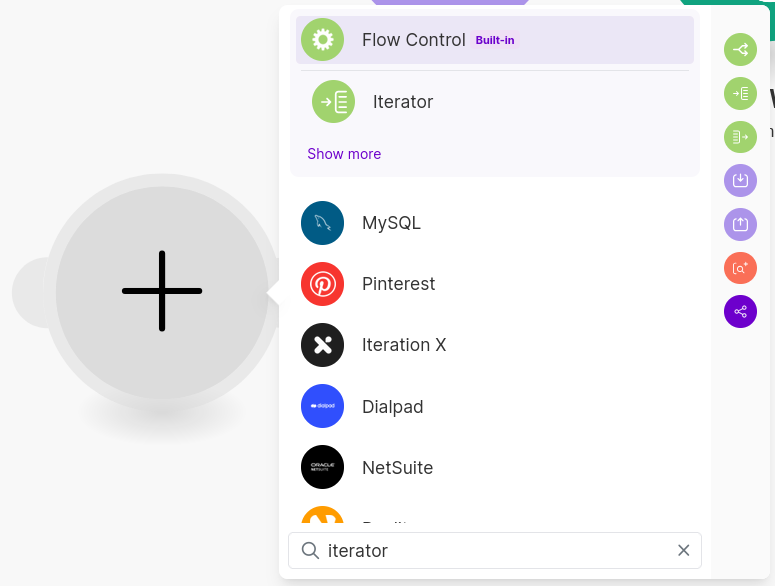Click the Built-in badge next to Flow Control
The image size is (775, 586).
pos(495,41)
